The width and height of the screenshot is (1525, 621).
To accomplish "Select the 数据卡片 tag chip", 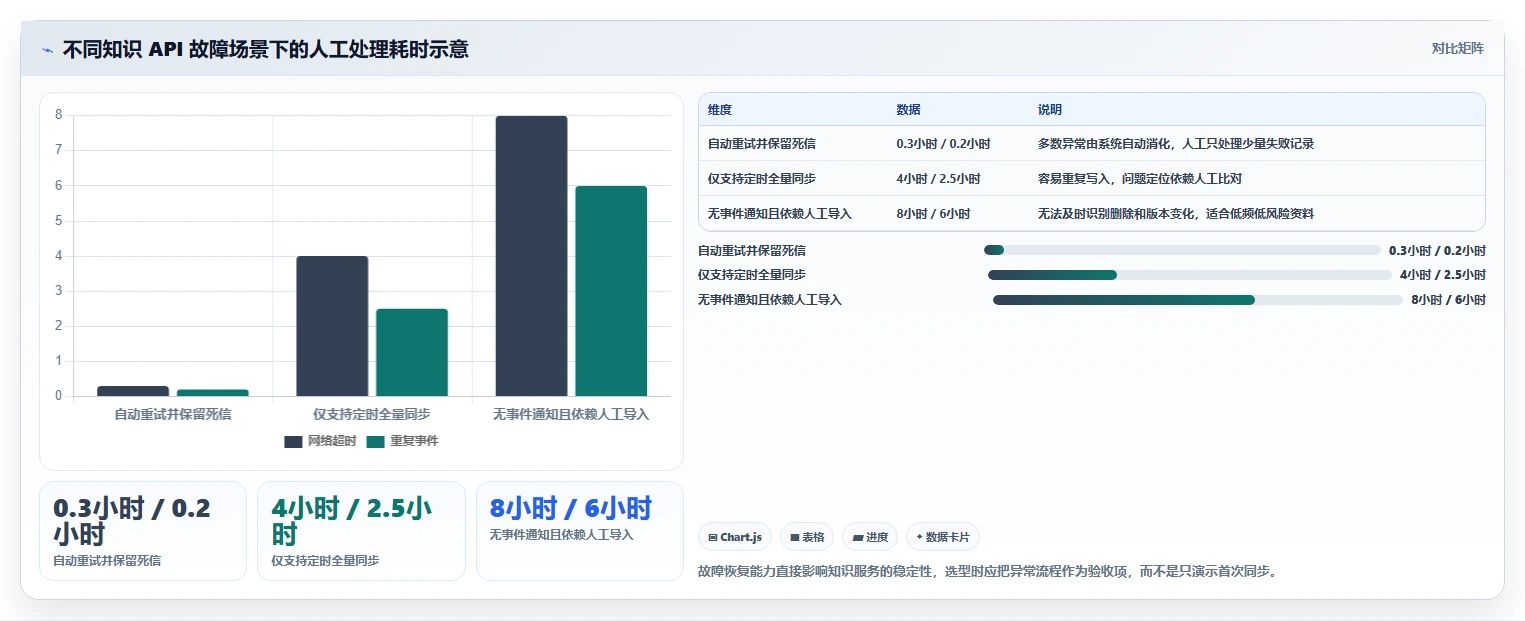I will coord(943,537).
